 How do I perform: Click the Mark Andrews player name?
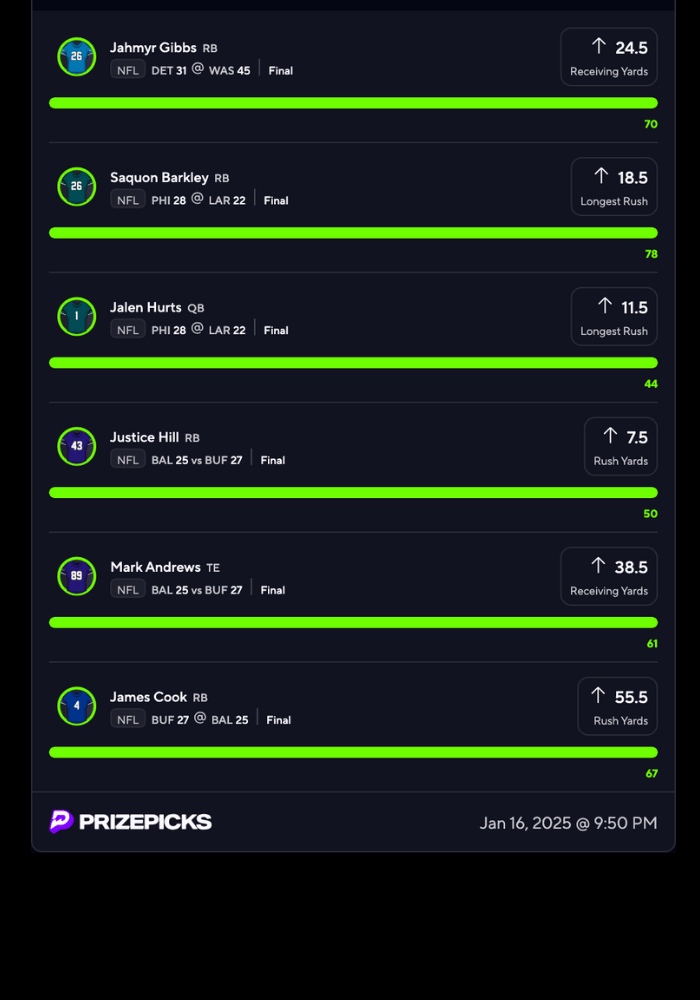pyautogui.click(x=155, y=568)
